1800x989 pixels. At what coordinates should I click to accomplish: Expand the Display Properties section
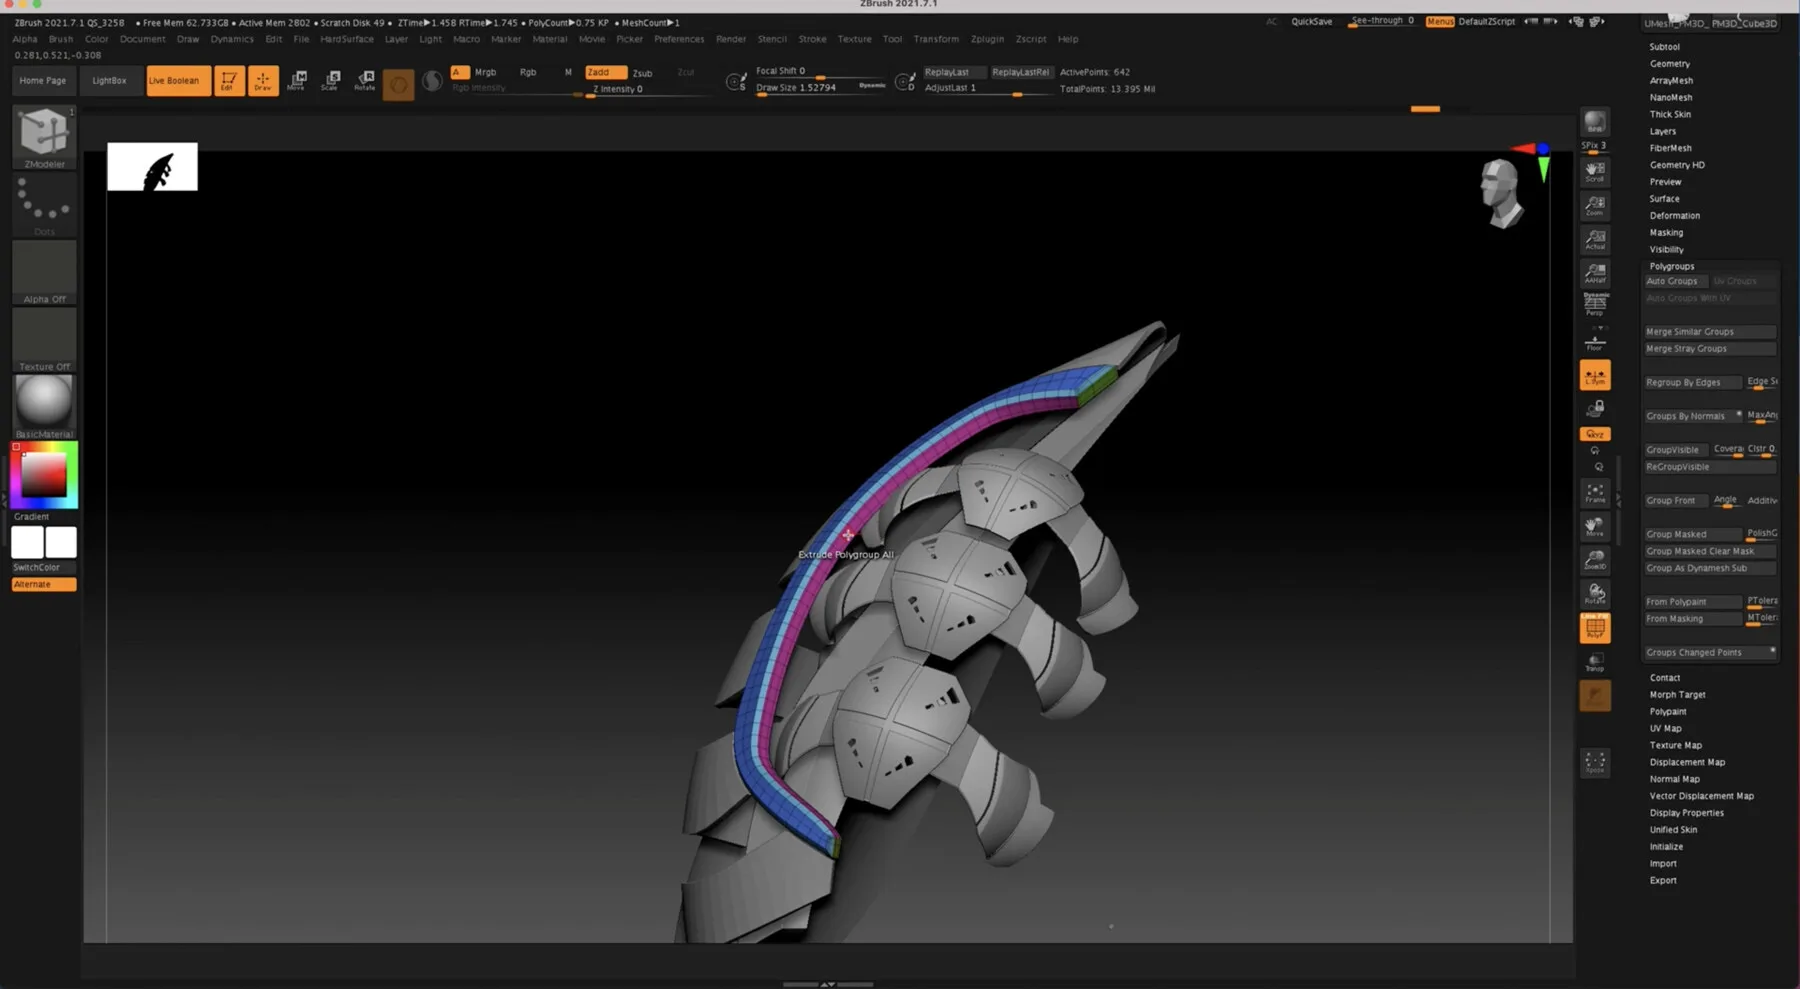point(1686,813)
